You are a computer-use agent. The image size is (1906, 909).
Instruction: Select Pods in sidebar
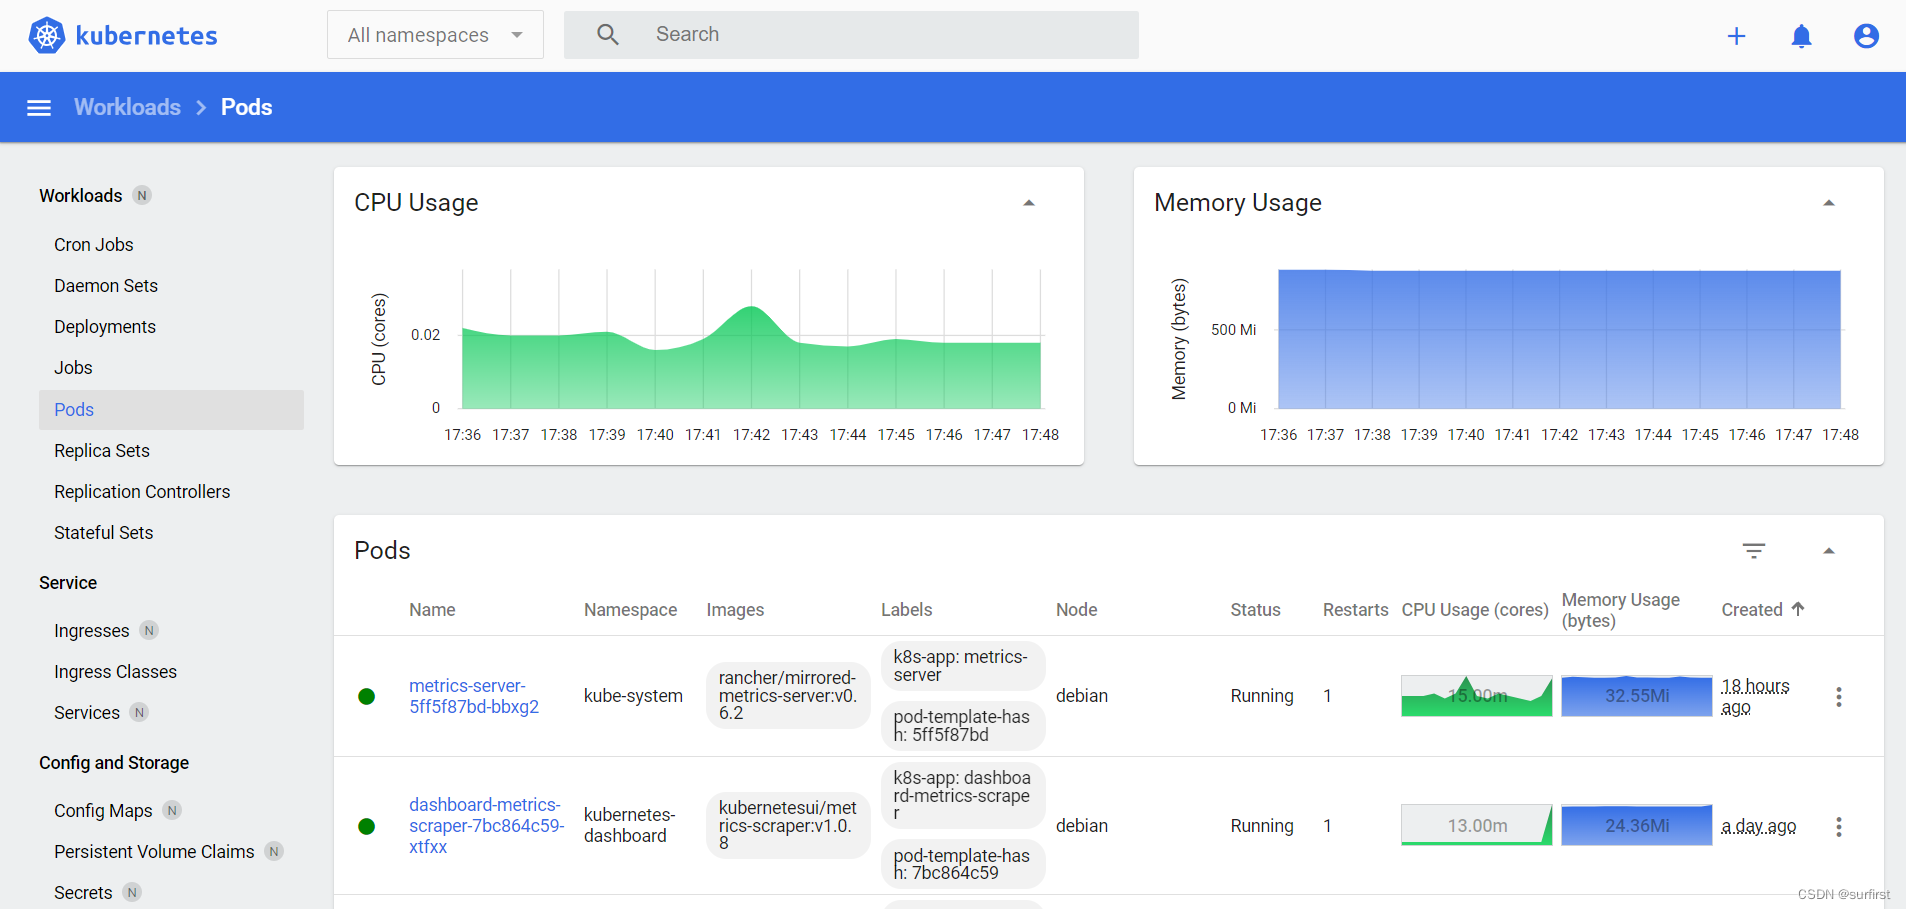tap(171, 410)
